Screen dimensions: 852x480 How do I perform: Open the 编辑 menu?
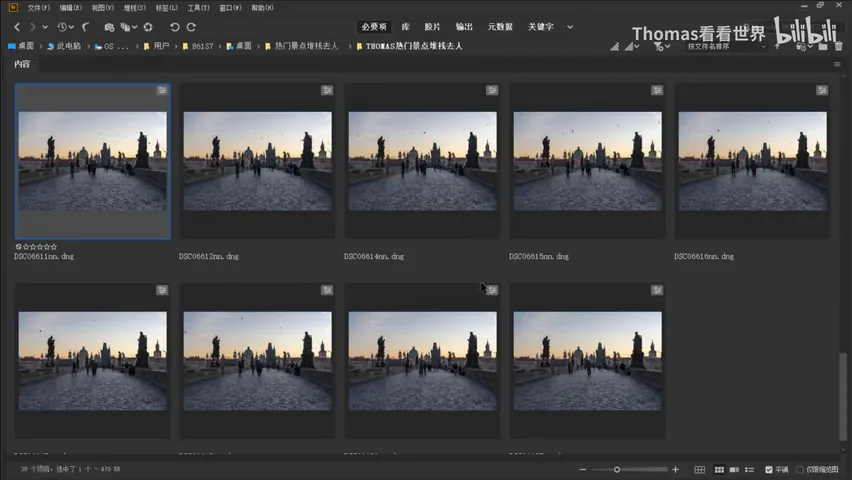[x=71, y=8]
